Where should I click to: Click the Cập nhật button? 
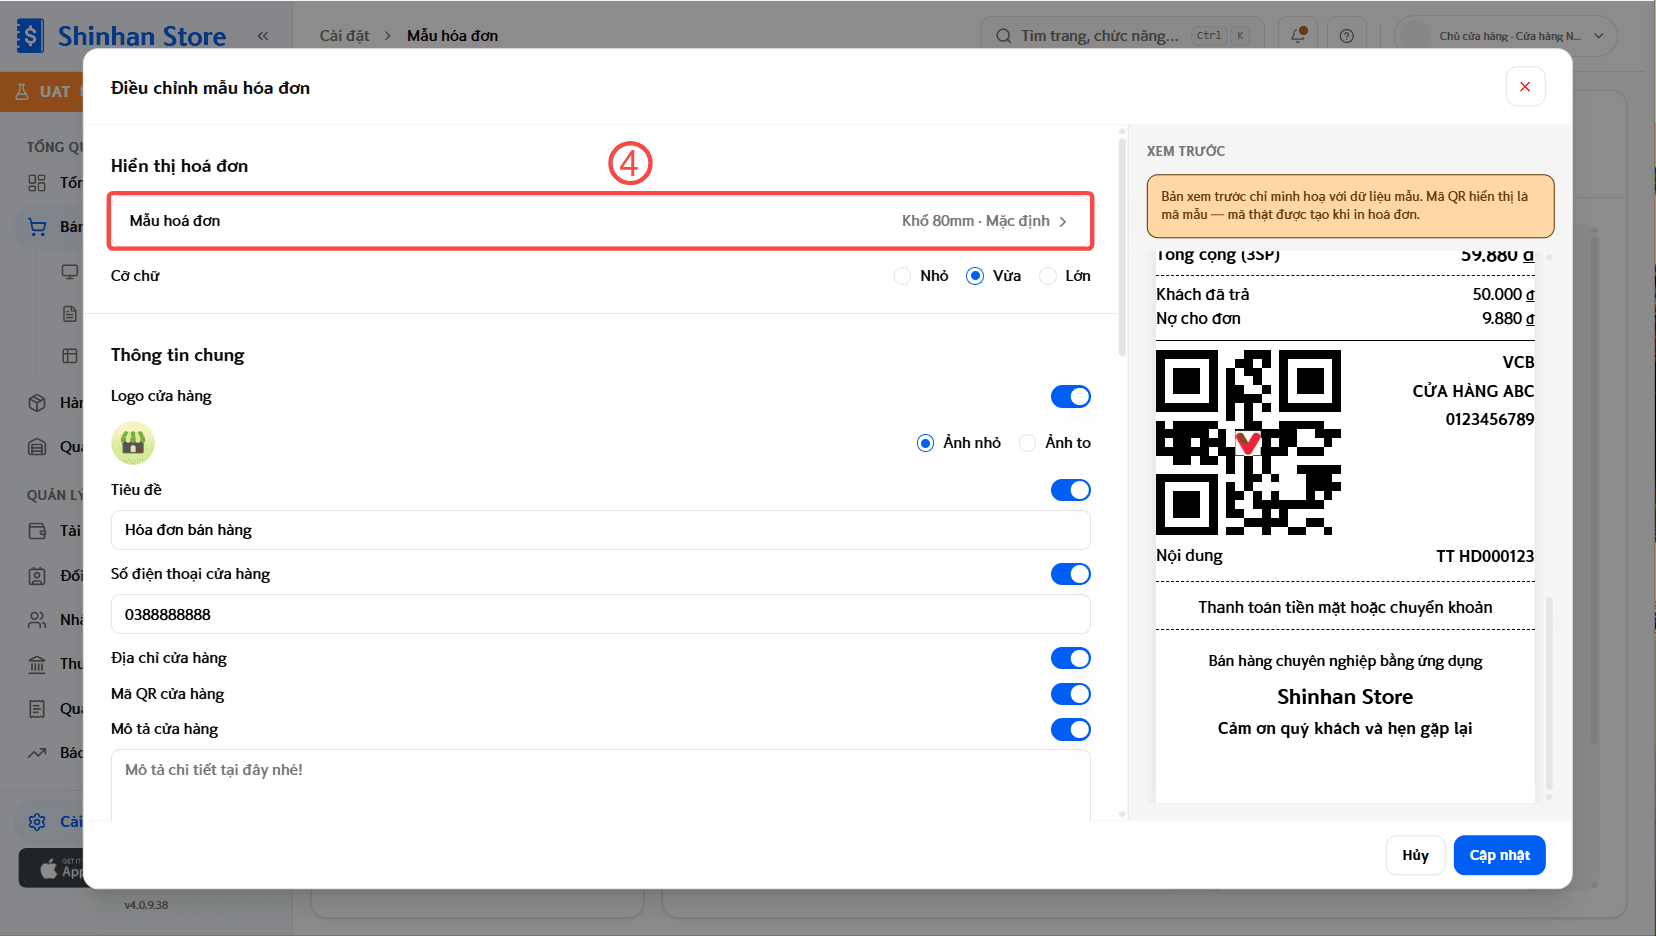[1500, 855]
